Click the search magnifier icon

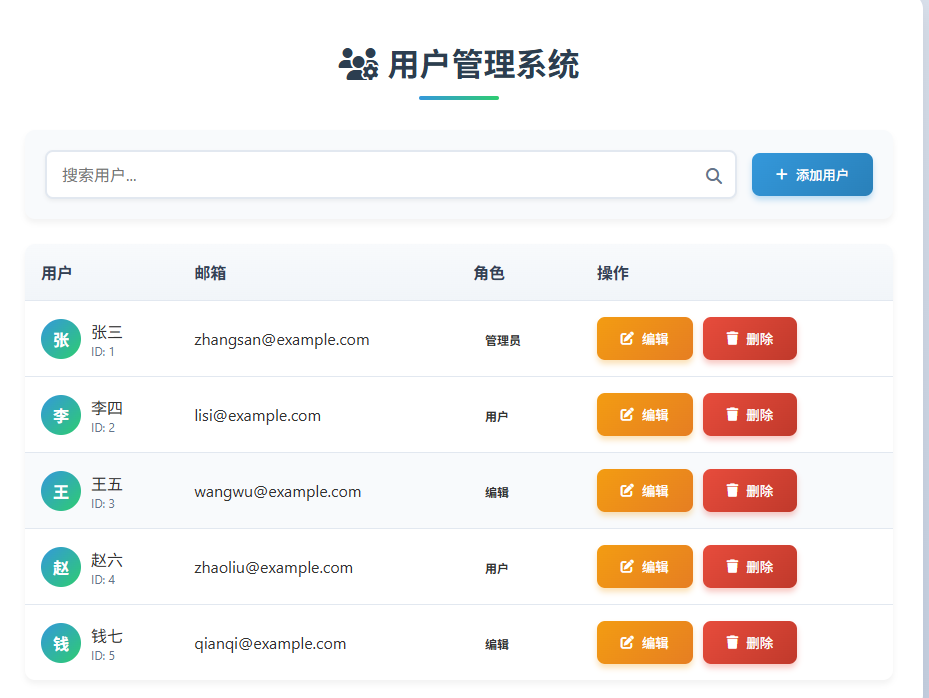click(x=713, y=175)
